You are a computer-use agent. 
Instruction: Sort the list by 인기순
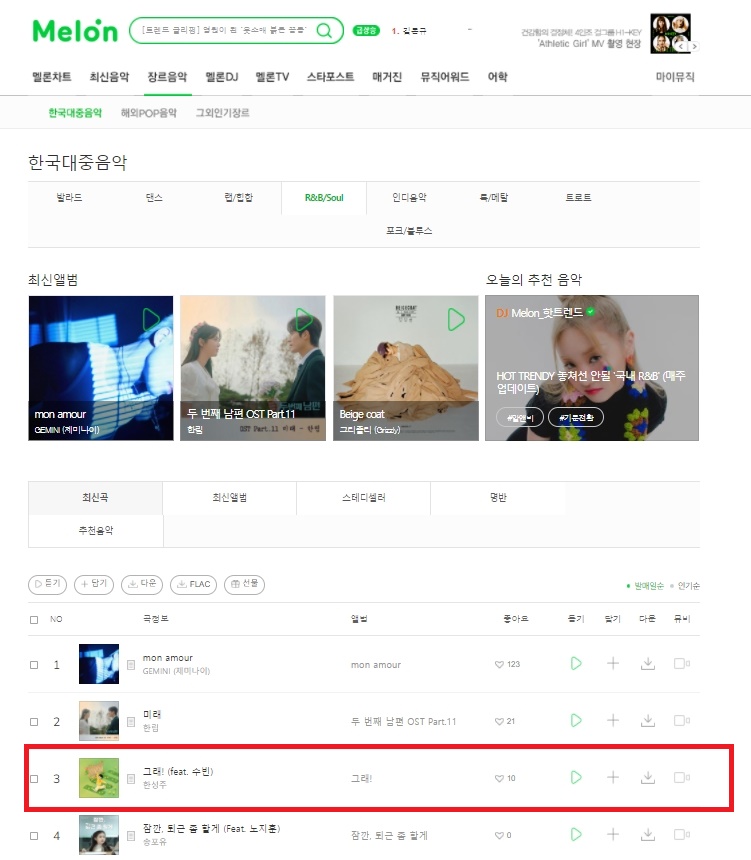tap(688, 586)
